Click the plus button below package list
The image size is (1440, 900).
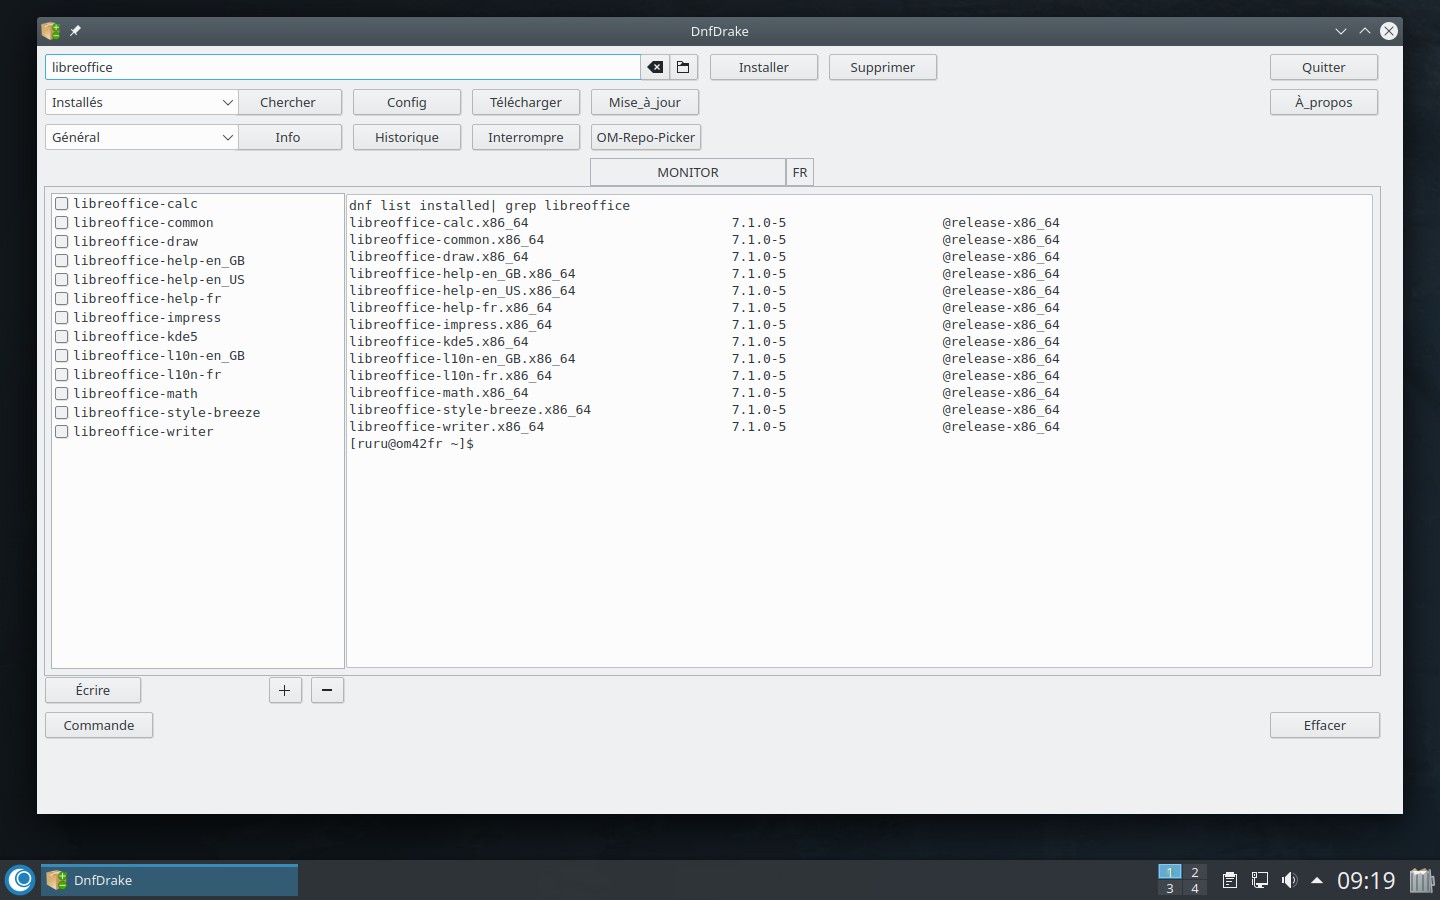point(285,690)
